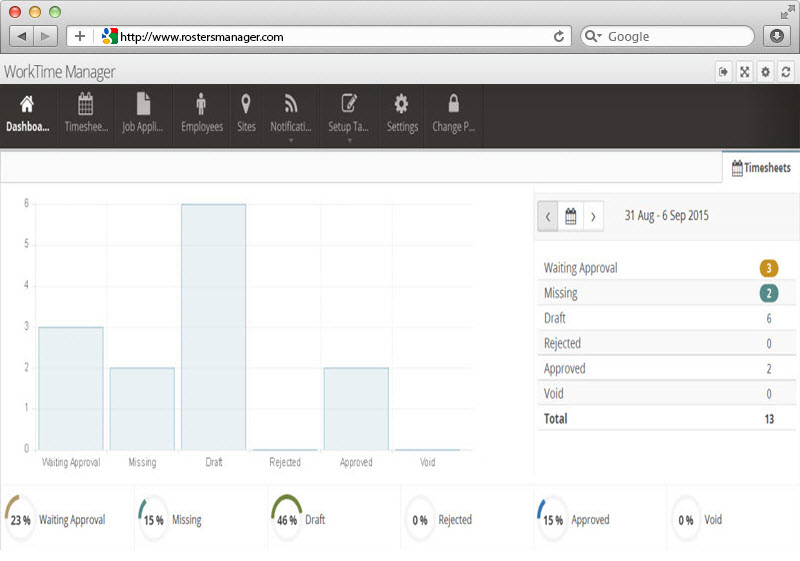Open the Employees person icon
800x561 pixels.
point(201,104)
